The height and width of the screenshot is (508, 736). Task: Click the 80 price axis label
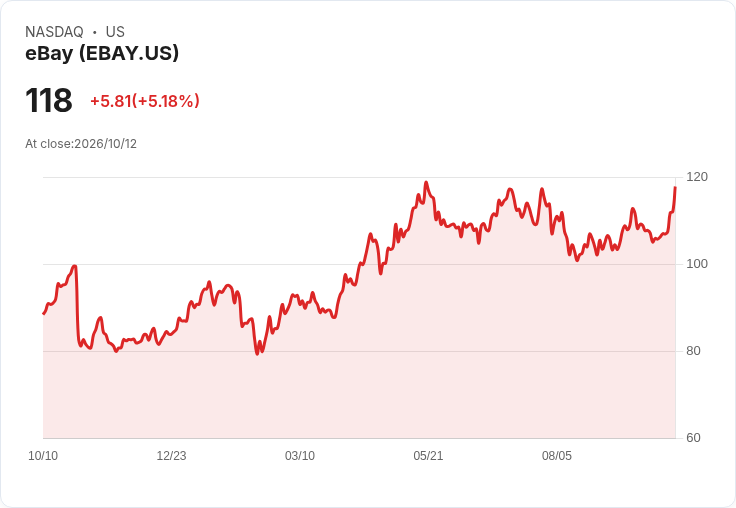693,351
